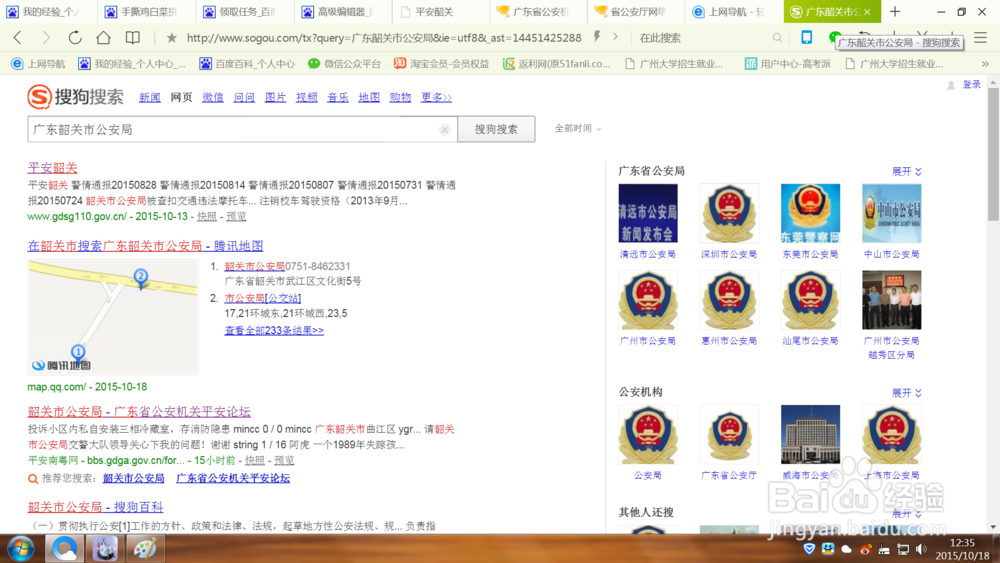Image resolution: width=1000 pixels, height=563 pixels.
Task: Open 市公安局[公交站] map result
Action: point(263,298)
